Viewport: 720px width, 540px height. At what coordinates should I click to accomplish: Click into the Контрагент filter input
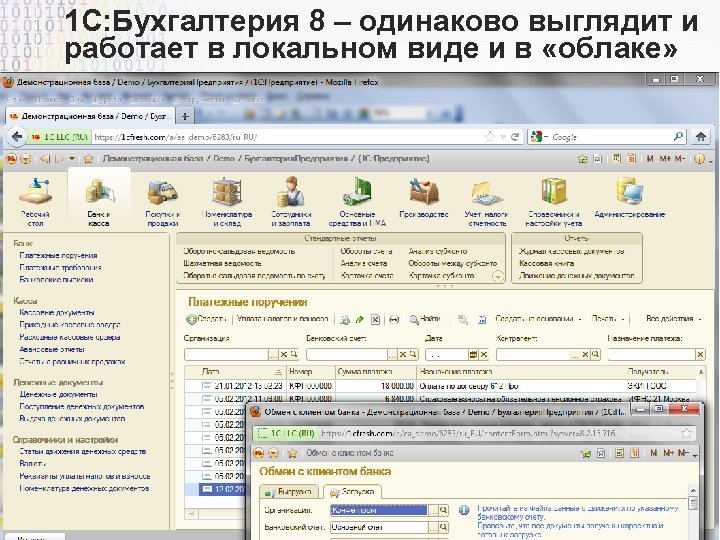click(533, 354)
